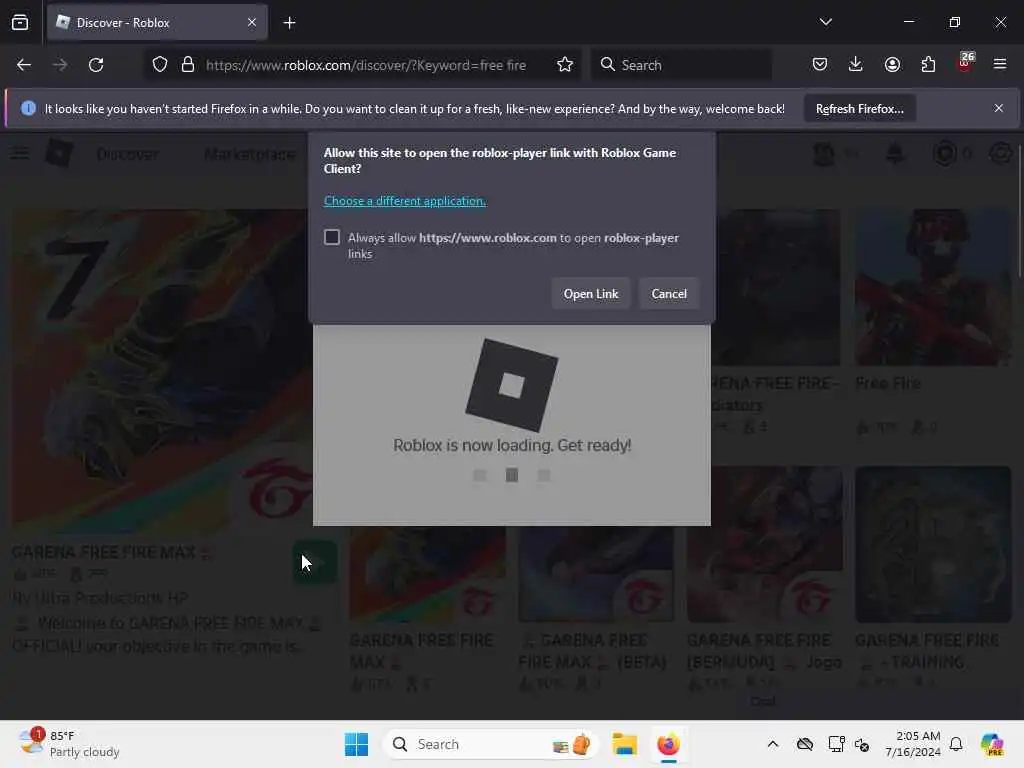
Task: Click the Firefox taskbar icon
Action: (668, 744)
